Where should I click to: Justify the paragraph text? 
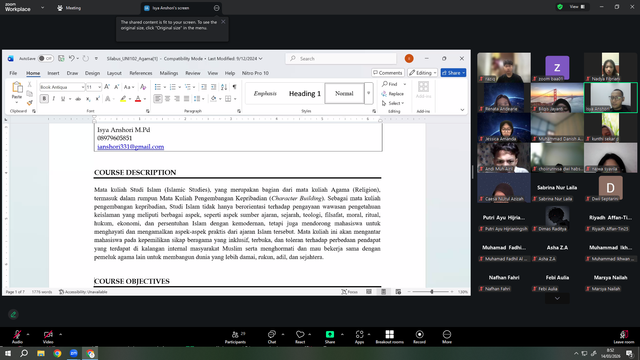186,99
